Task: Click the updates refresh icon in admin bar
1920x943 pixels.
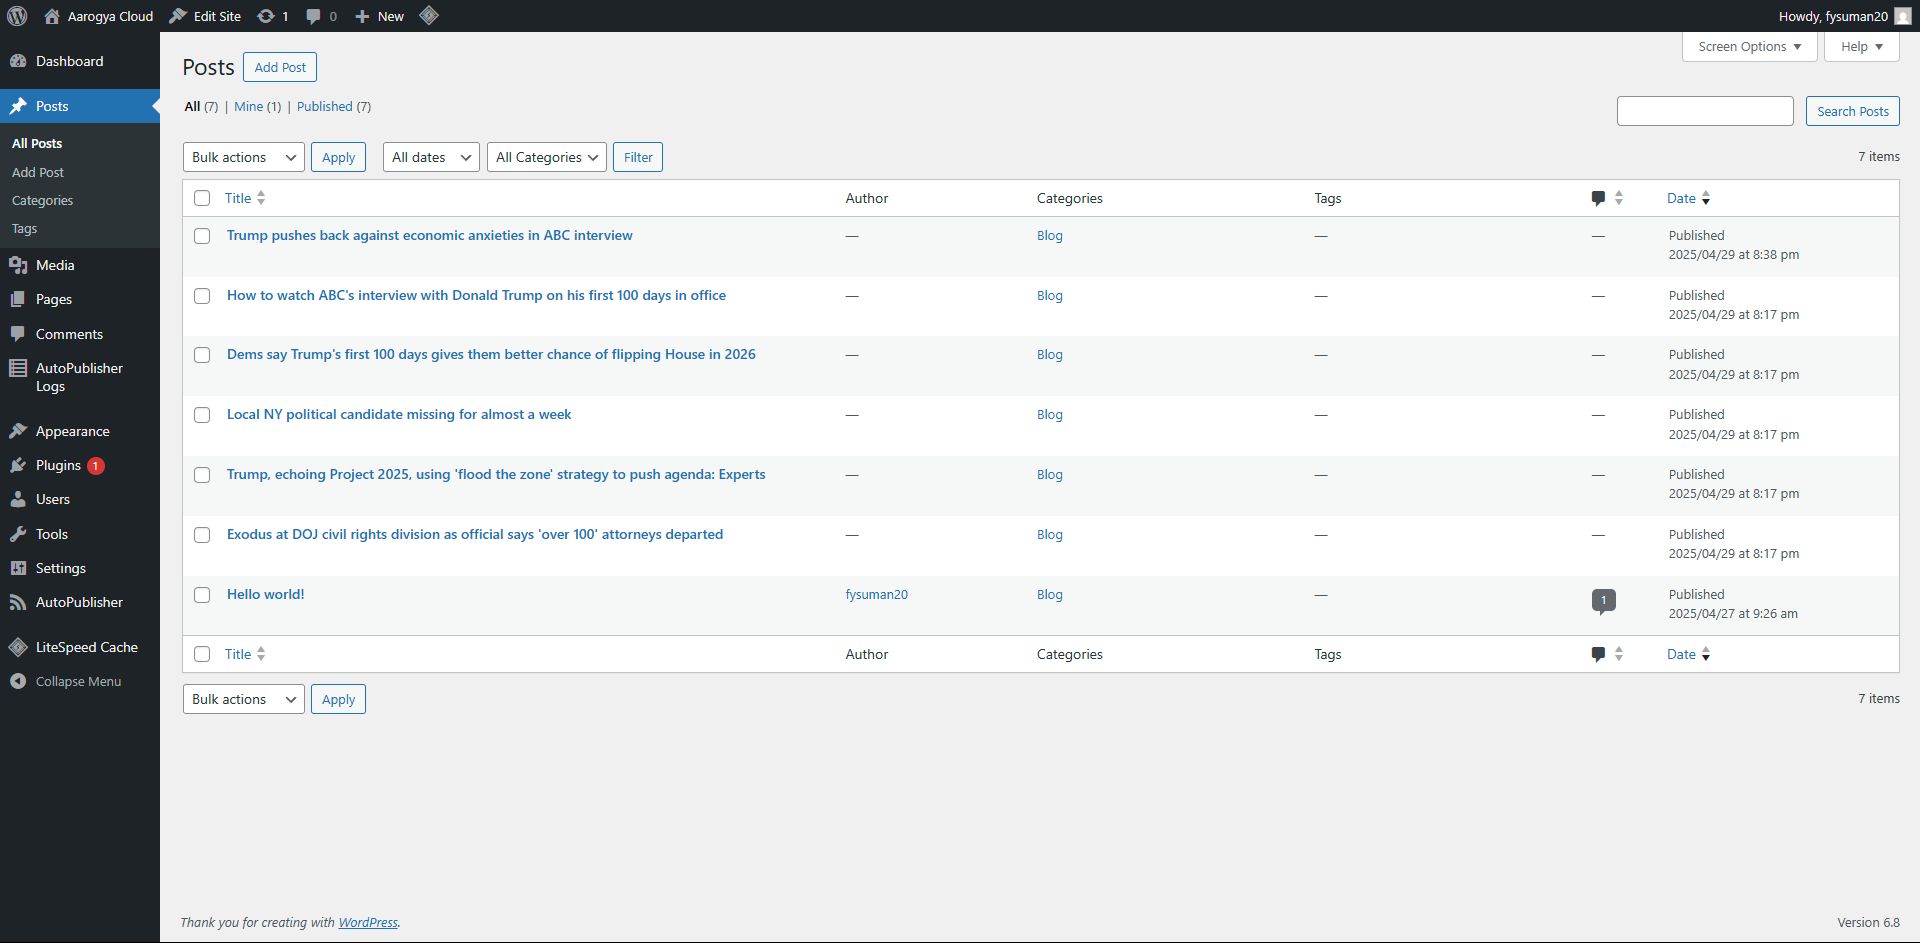Action: pyautogui.click(x=266, y=16)
